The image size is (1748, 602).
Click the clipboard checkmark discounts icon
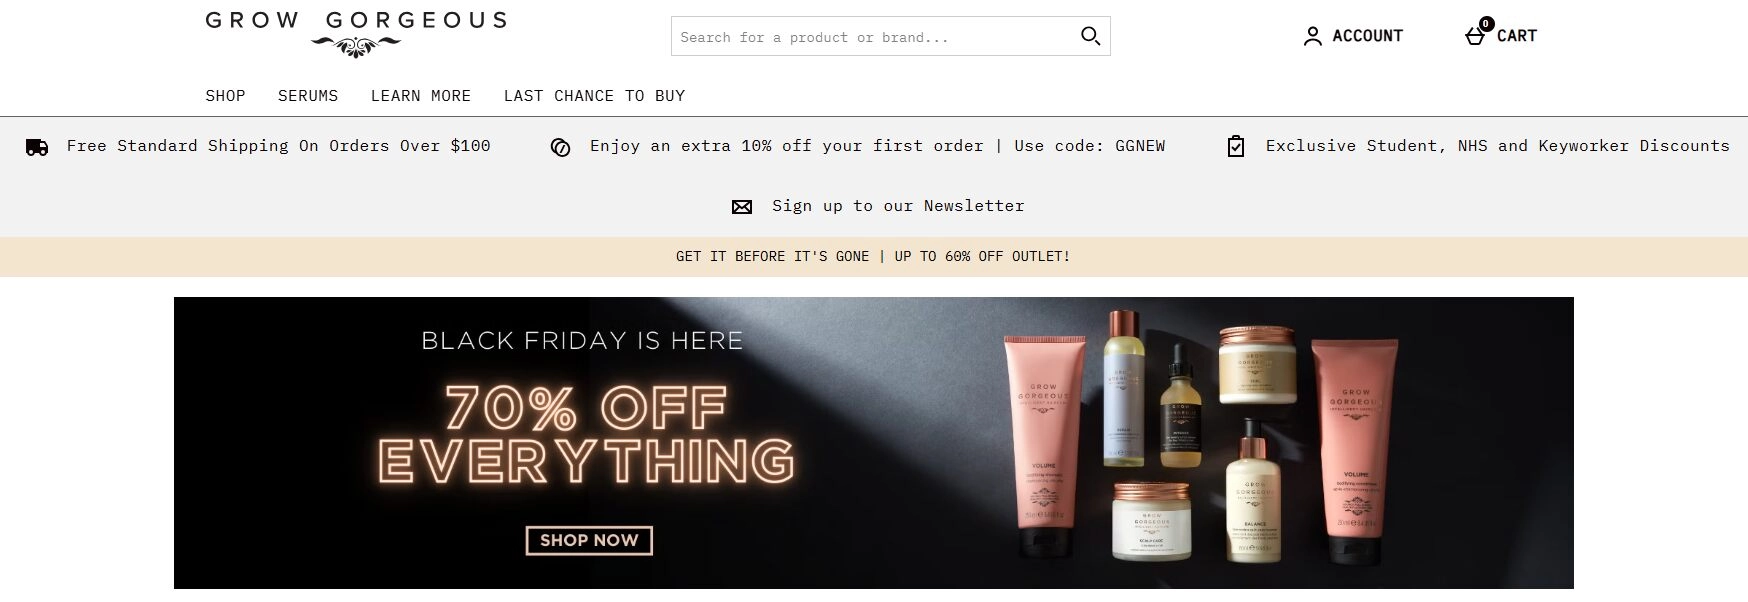pyautogui.click(x=1236, y=147)
